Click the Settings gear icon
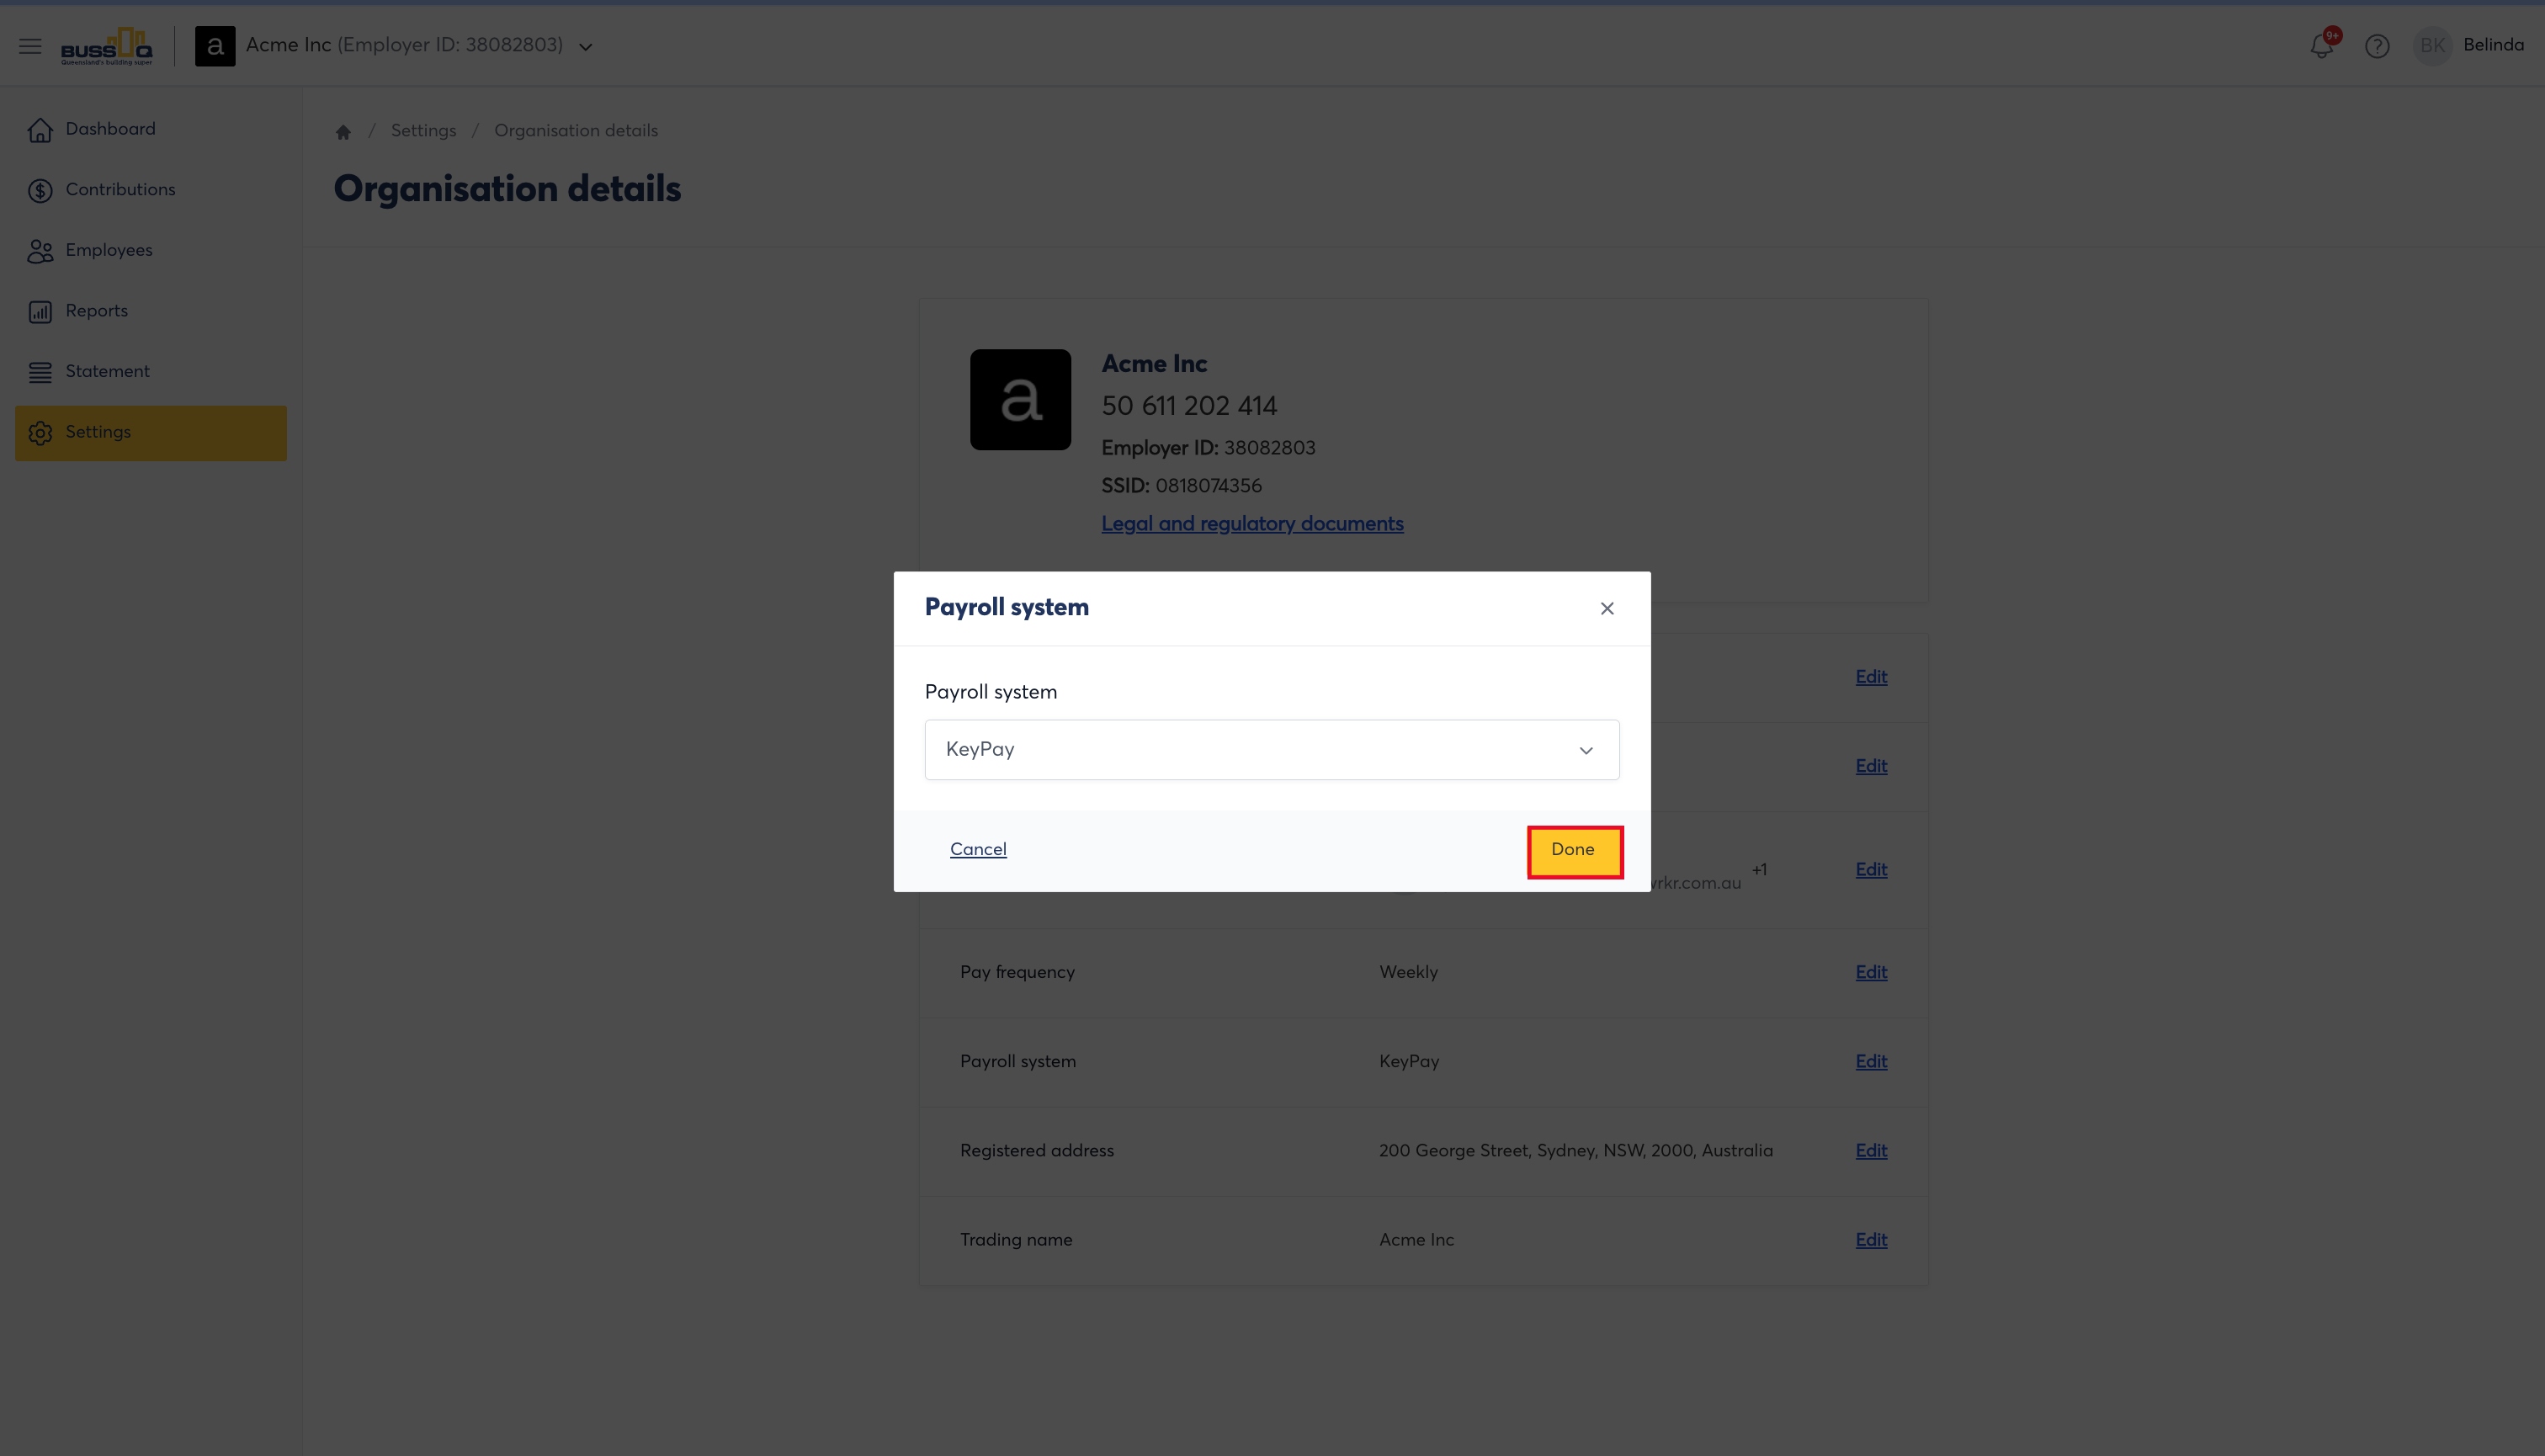 [x=40, y=433]
